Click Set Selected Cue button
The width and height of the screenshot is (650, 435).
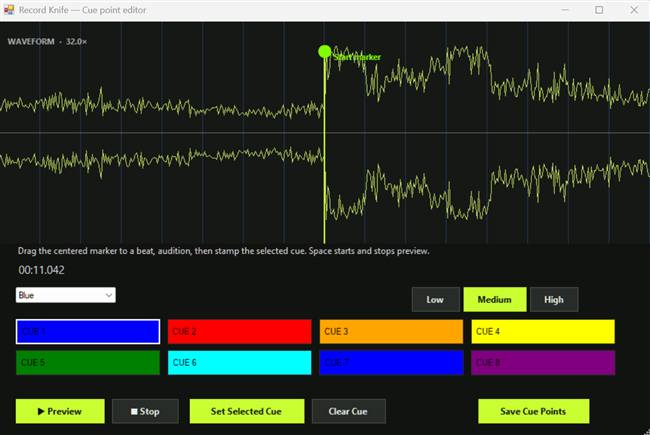click(x=247, y=411)
